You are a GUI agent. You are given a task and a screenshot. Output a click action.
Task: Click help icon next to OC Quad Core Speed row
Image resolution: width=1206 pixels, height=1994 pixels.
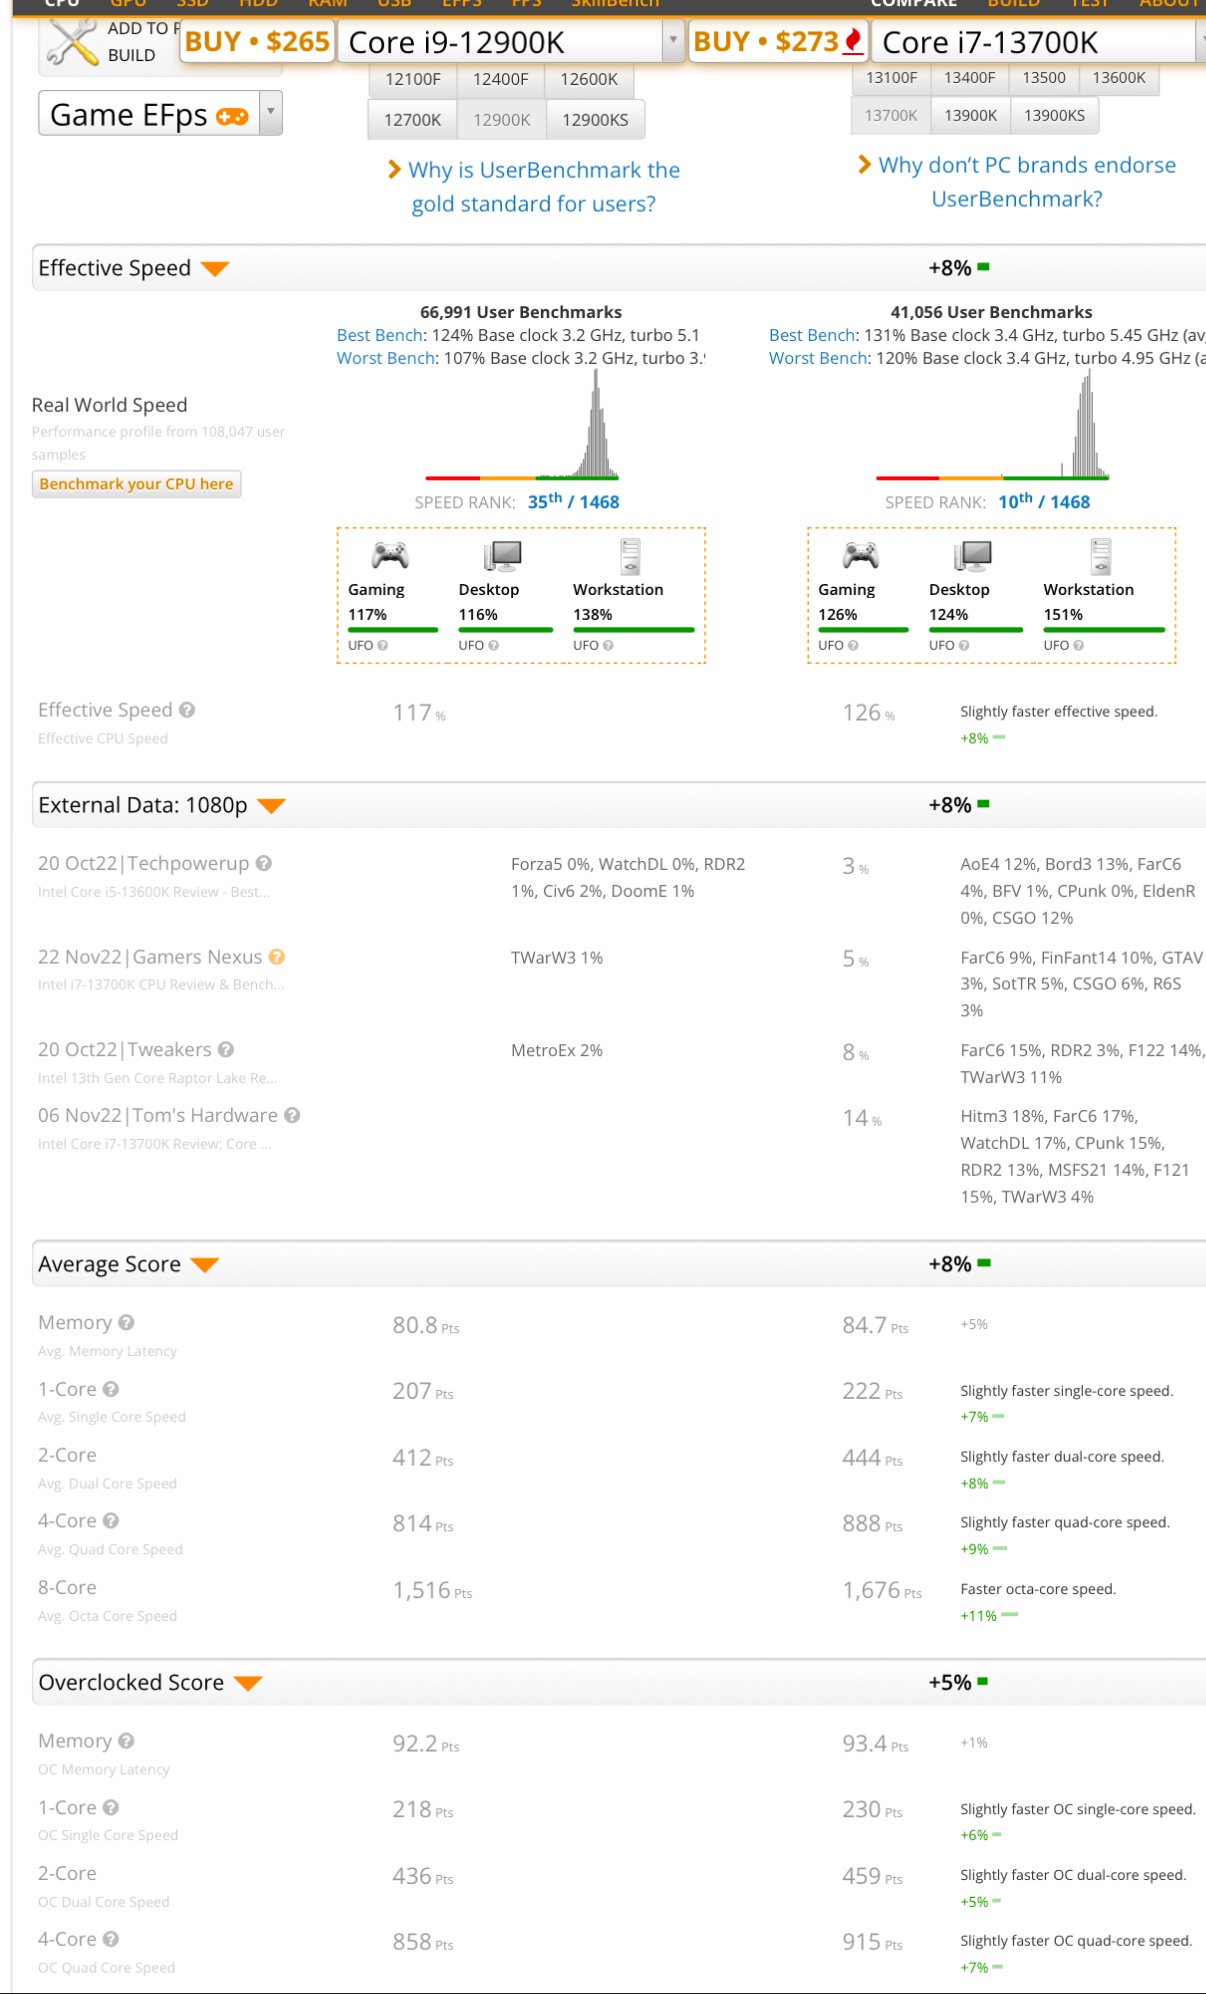[111, 1938]
